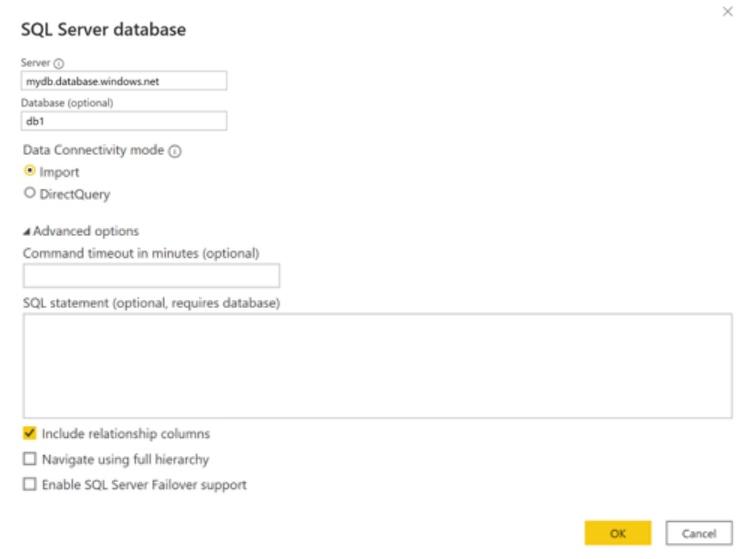The width and height of the screenshot is (743, 559).
Task: Enable Navigate using full hierarchy
Action: 29,460
